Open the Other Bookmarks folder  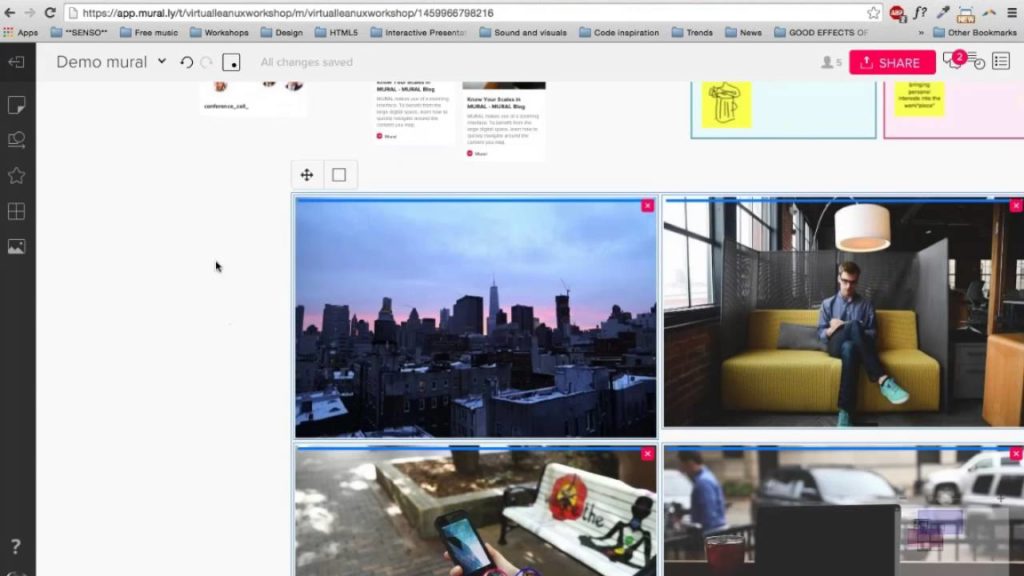click(977, 32)
